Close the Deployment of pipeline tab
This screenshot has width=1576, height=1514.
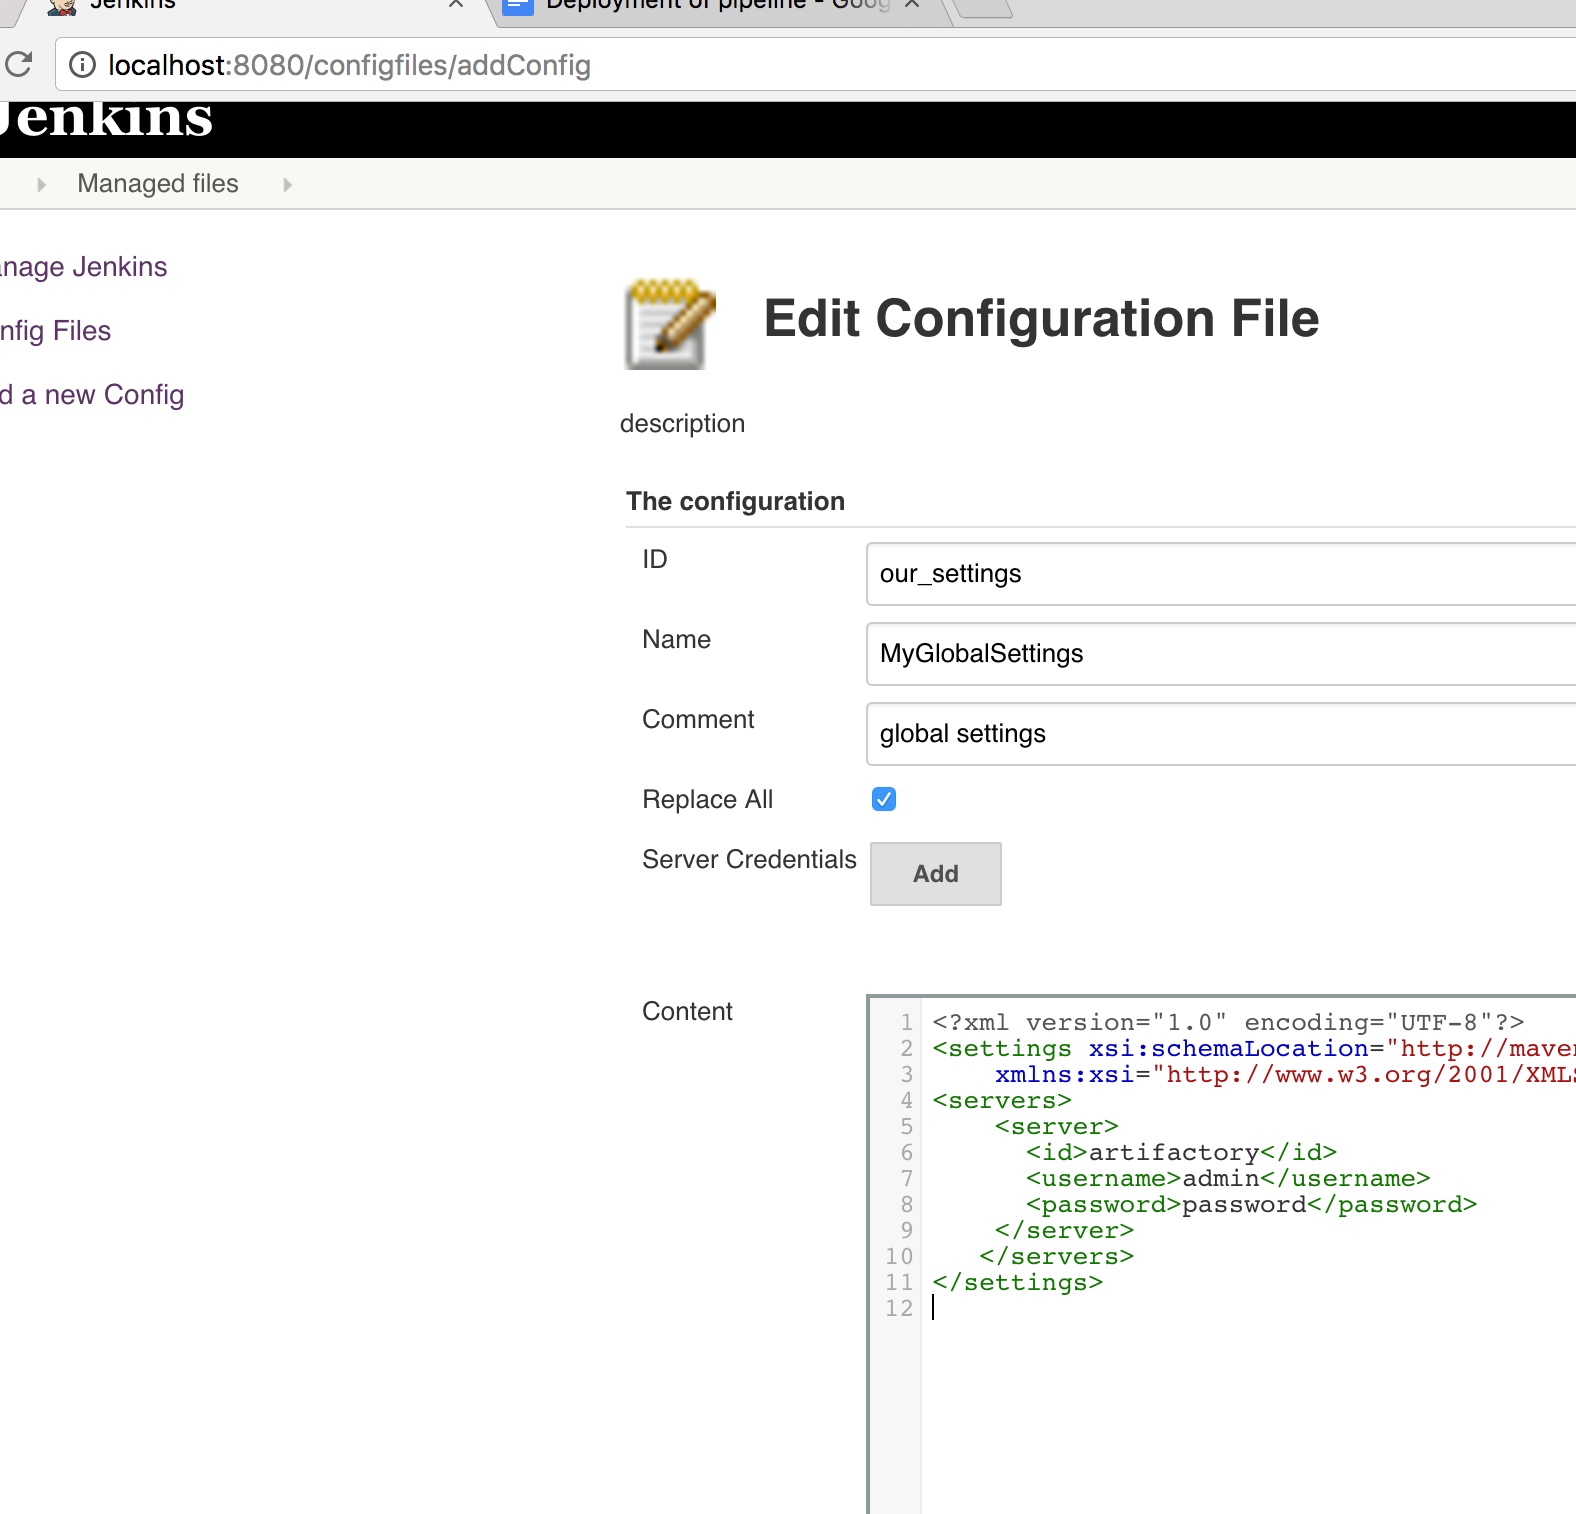click(912, 4)
